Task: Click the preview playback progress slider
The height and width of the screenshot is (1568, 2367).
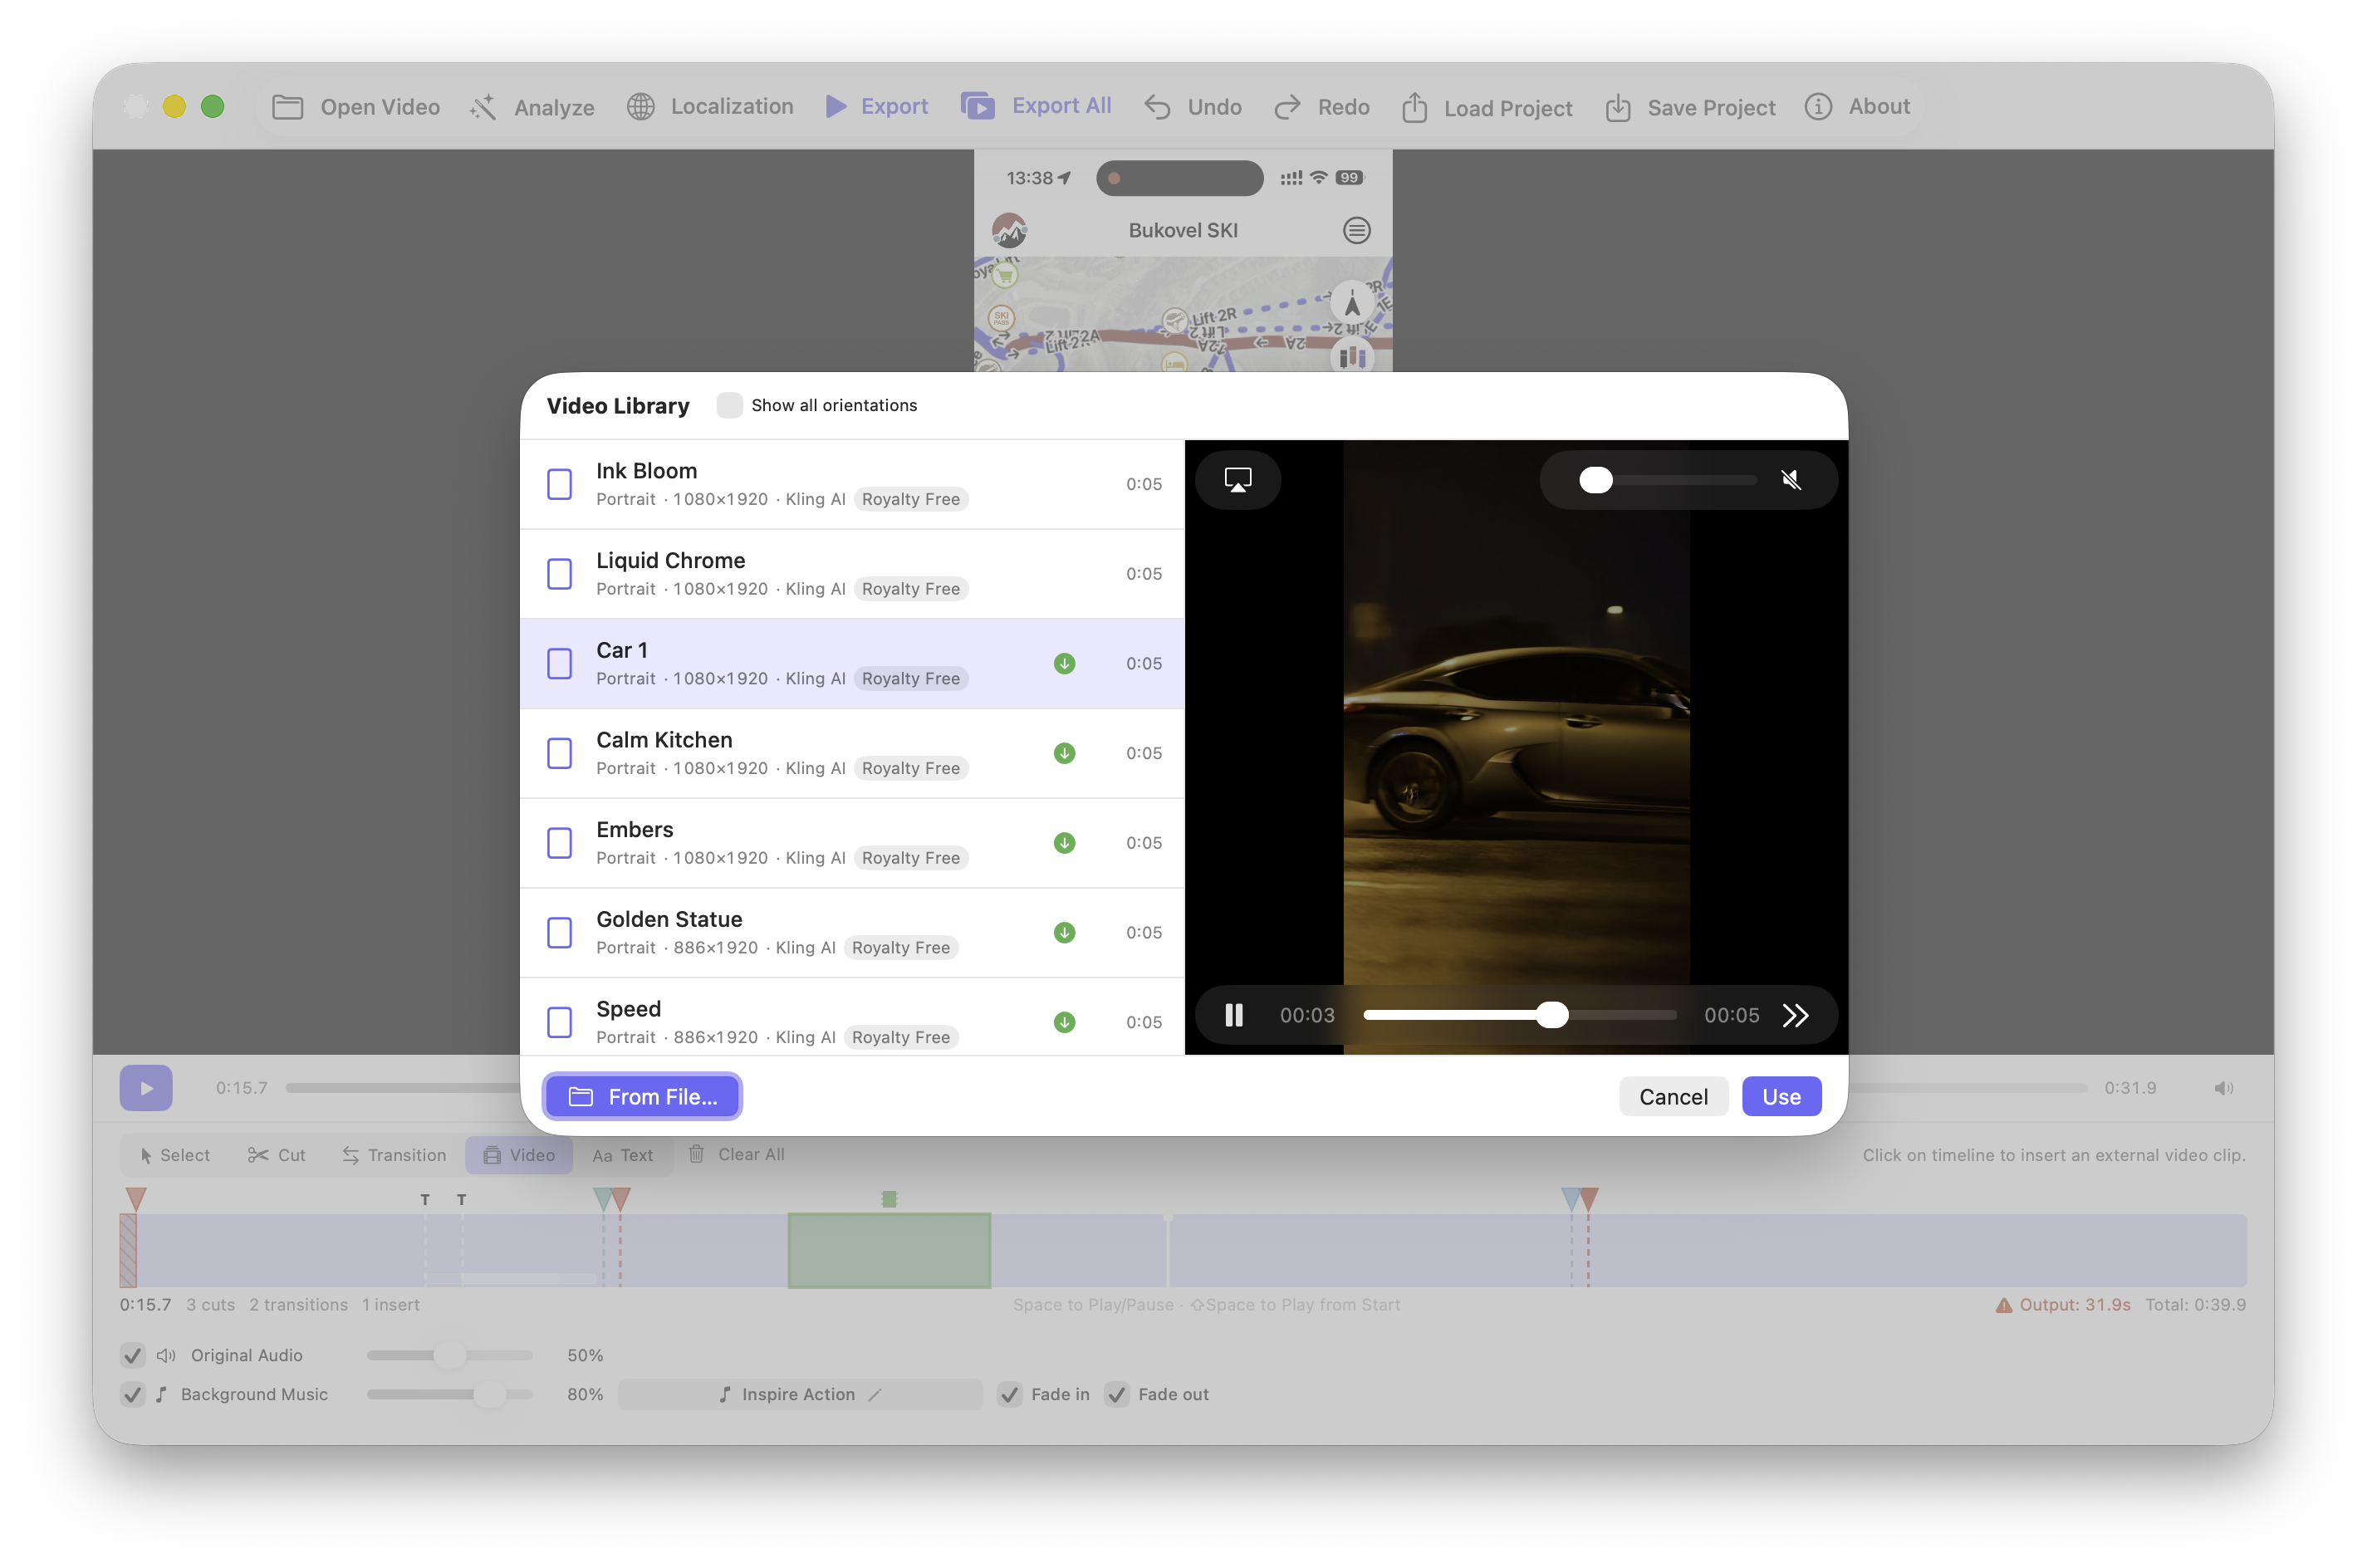Action: tap(1520, 1015)
